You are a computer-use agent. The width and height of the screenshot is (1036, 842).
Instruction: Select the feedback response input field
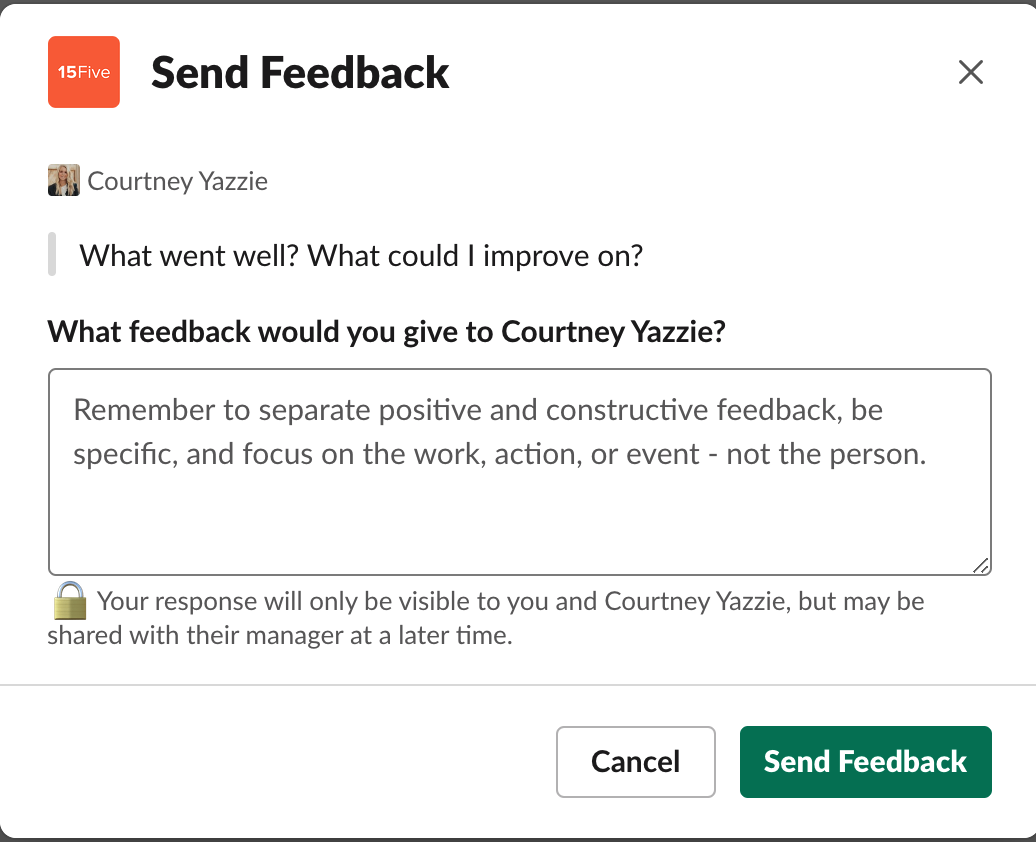coord(519,470)
